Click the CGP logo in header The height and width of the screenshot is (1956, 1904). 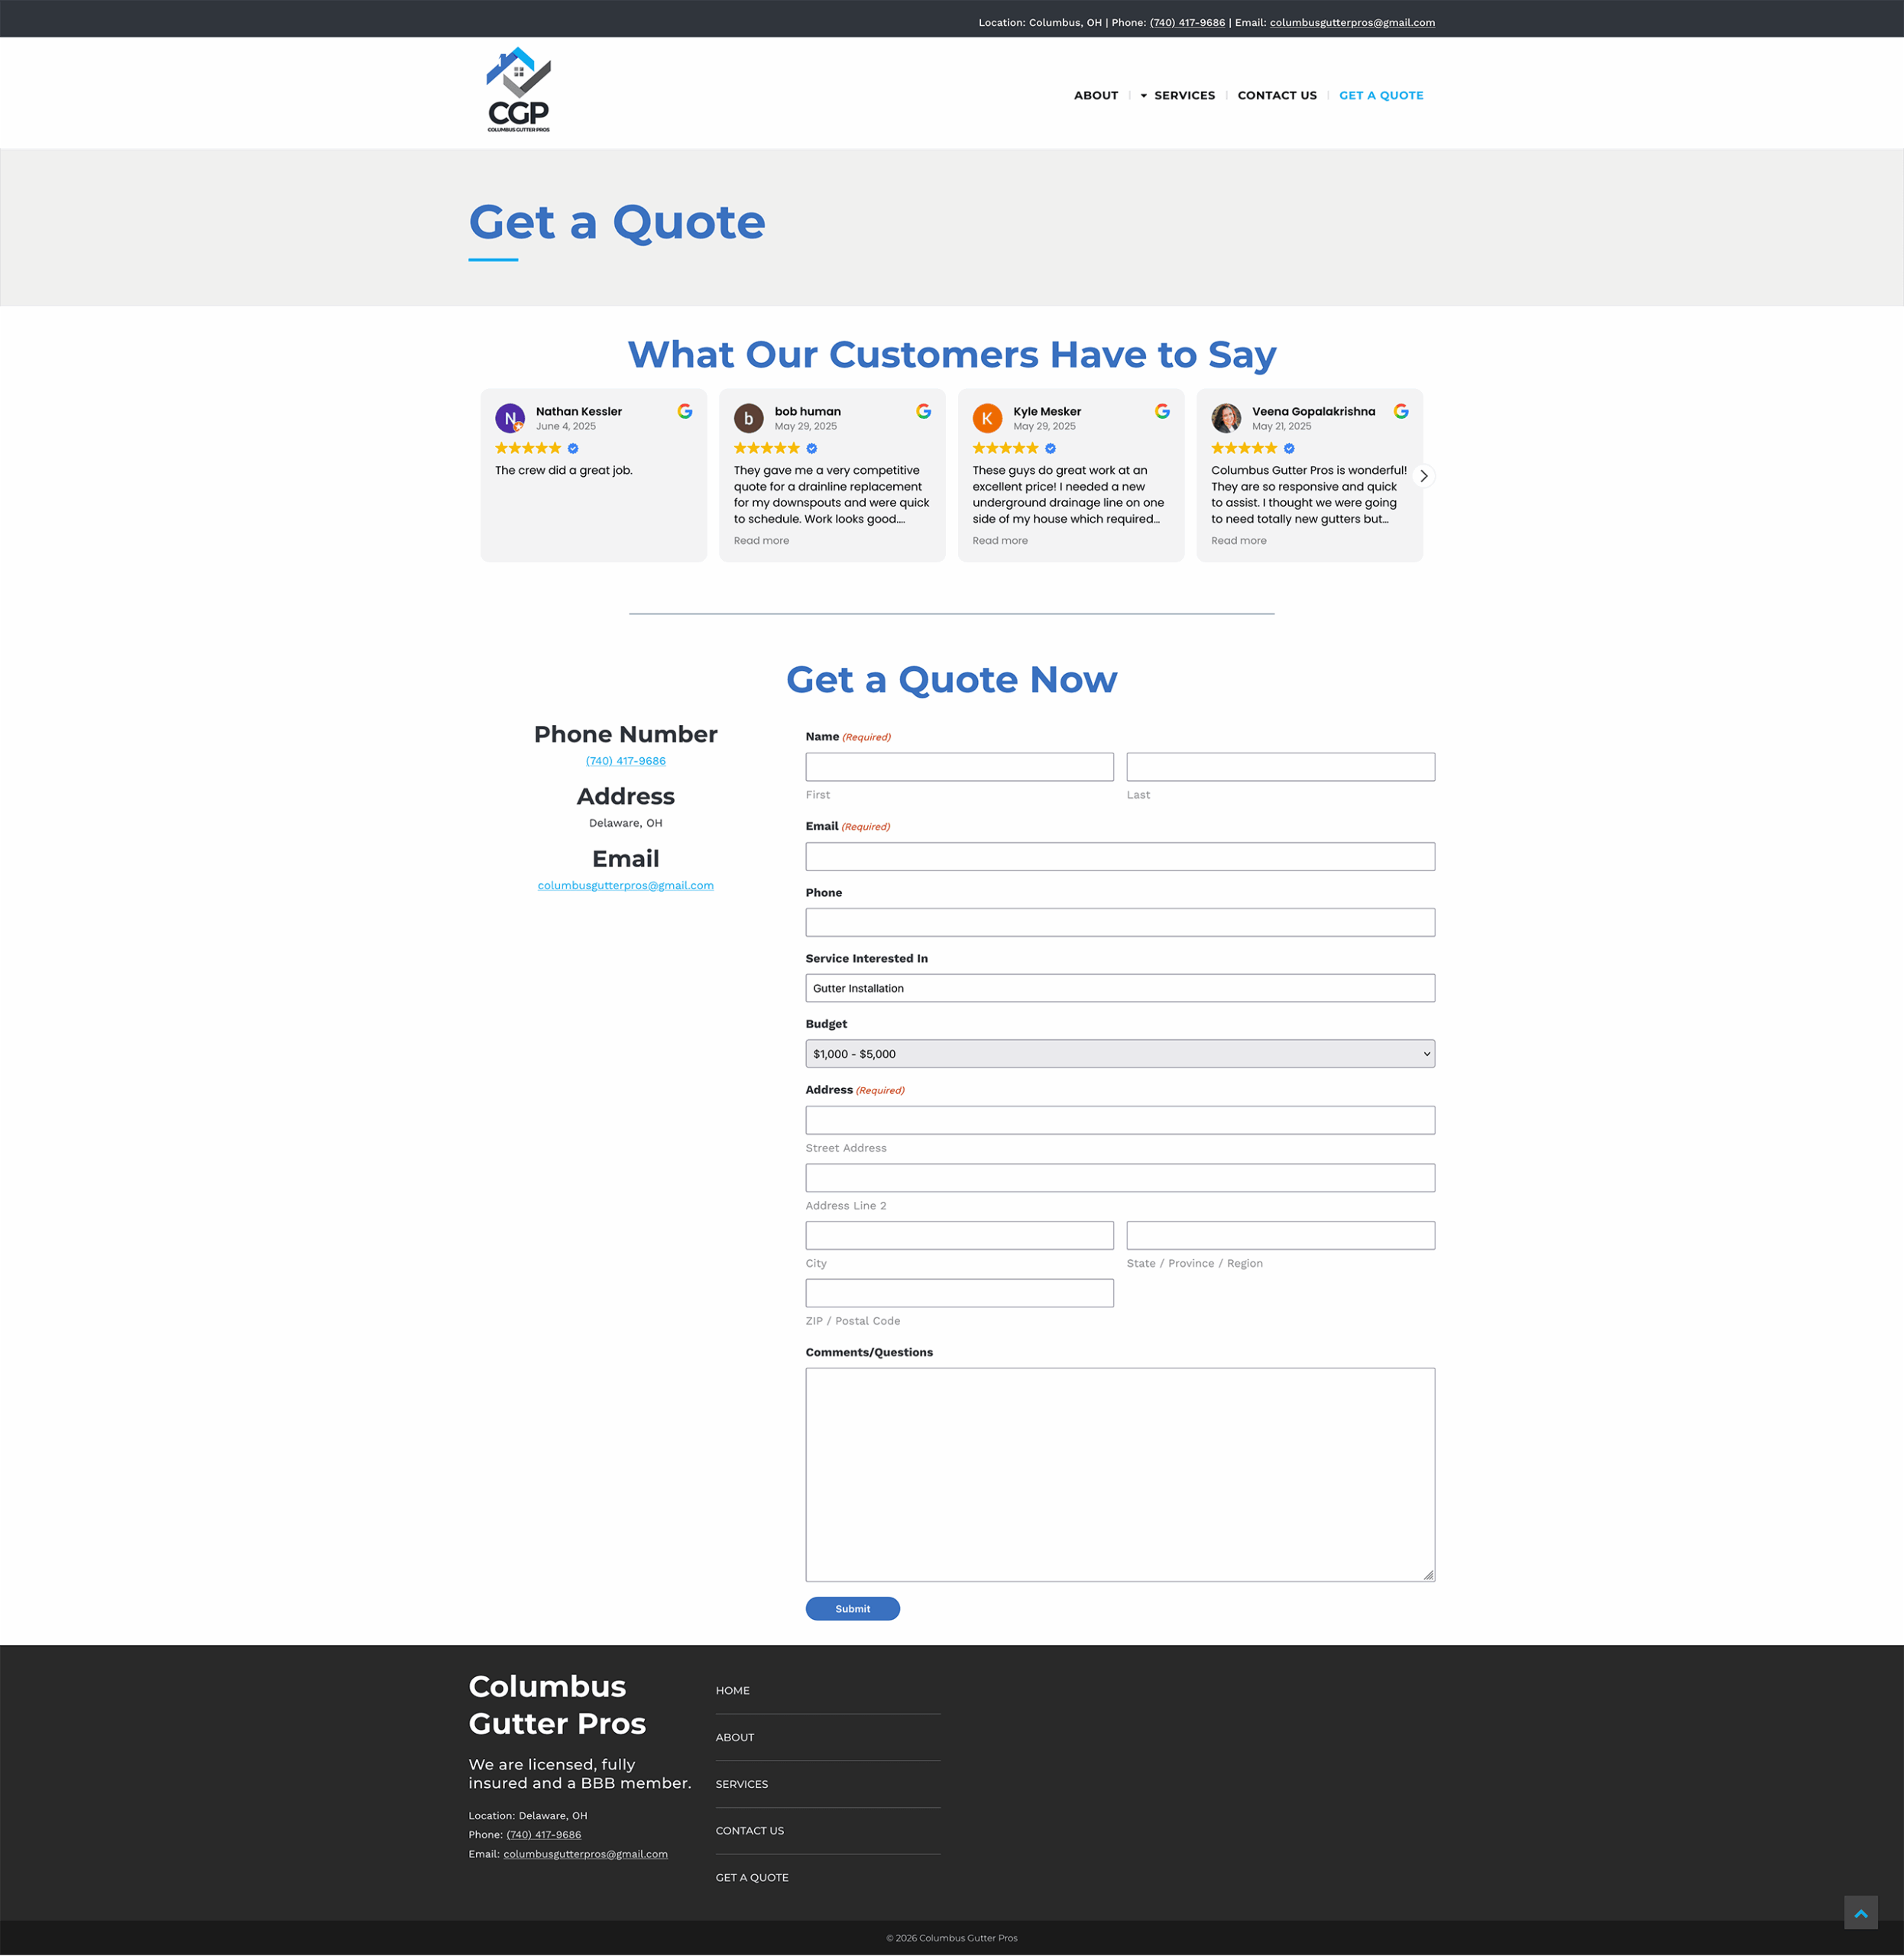point(518,90)
